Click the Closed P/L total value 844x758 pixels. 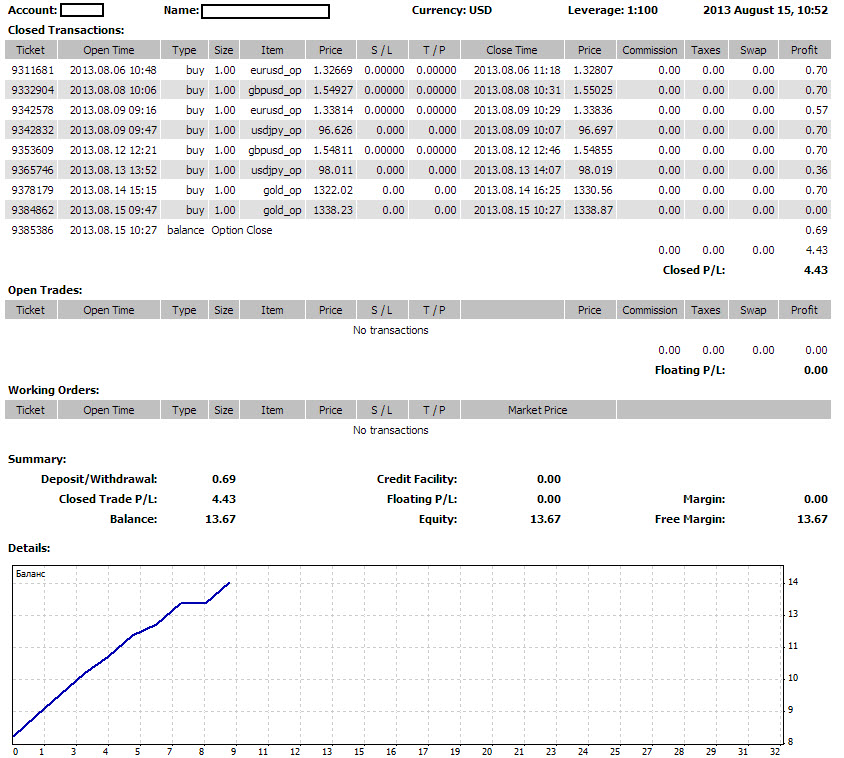(815, 270)
